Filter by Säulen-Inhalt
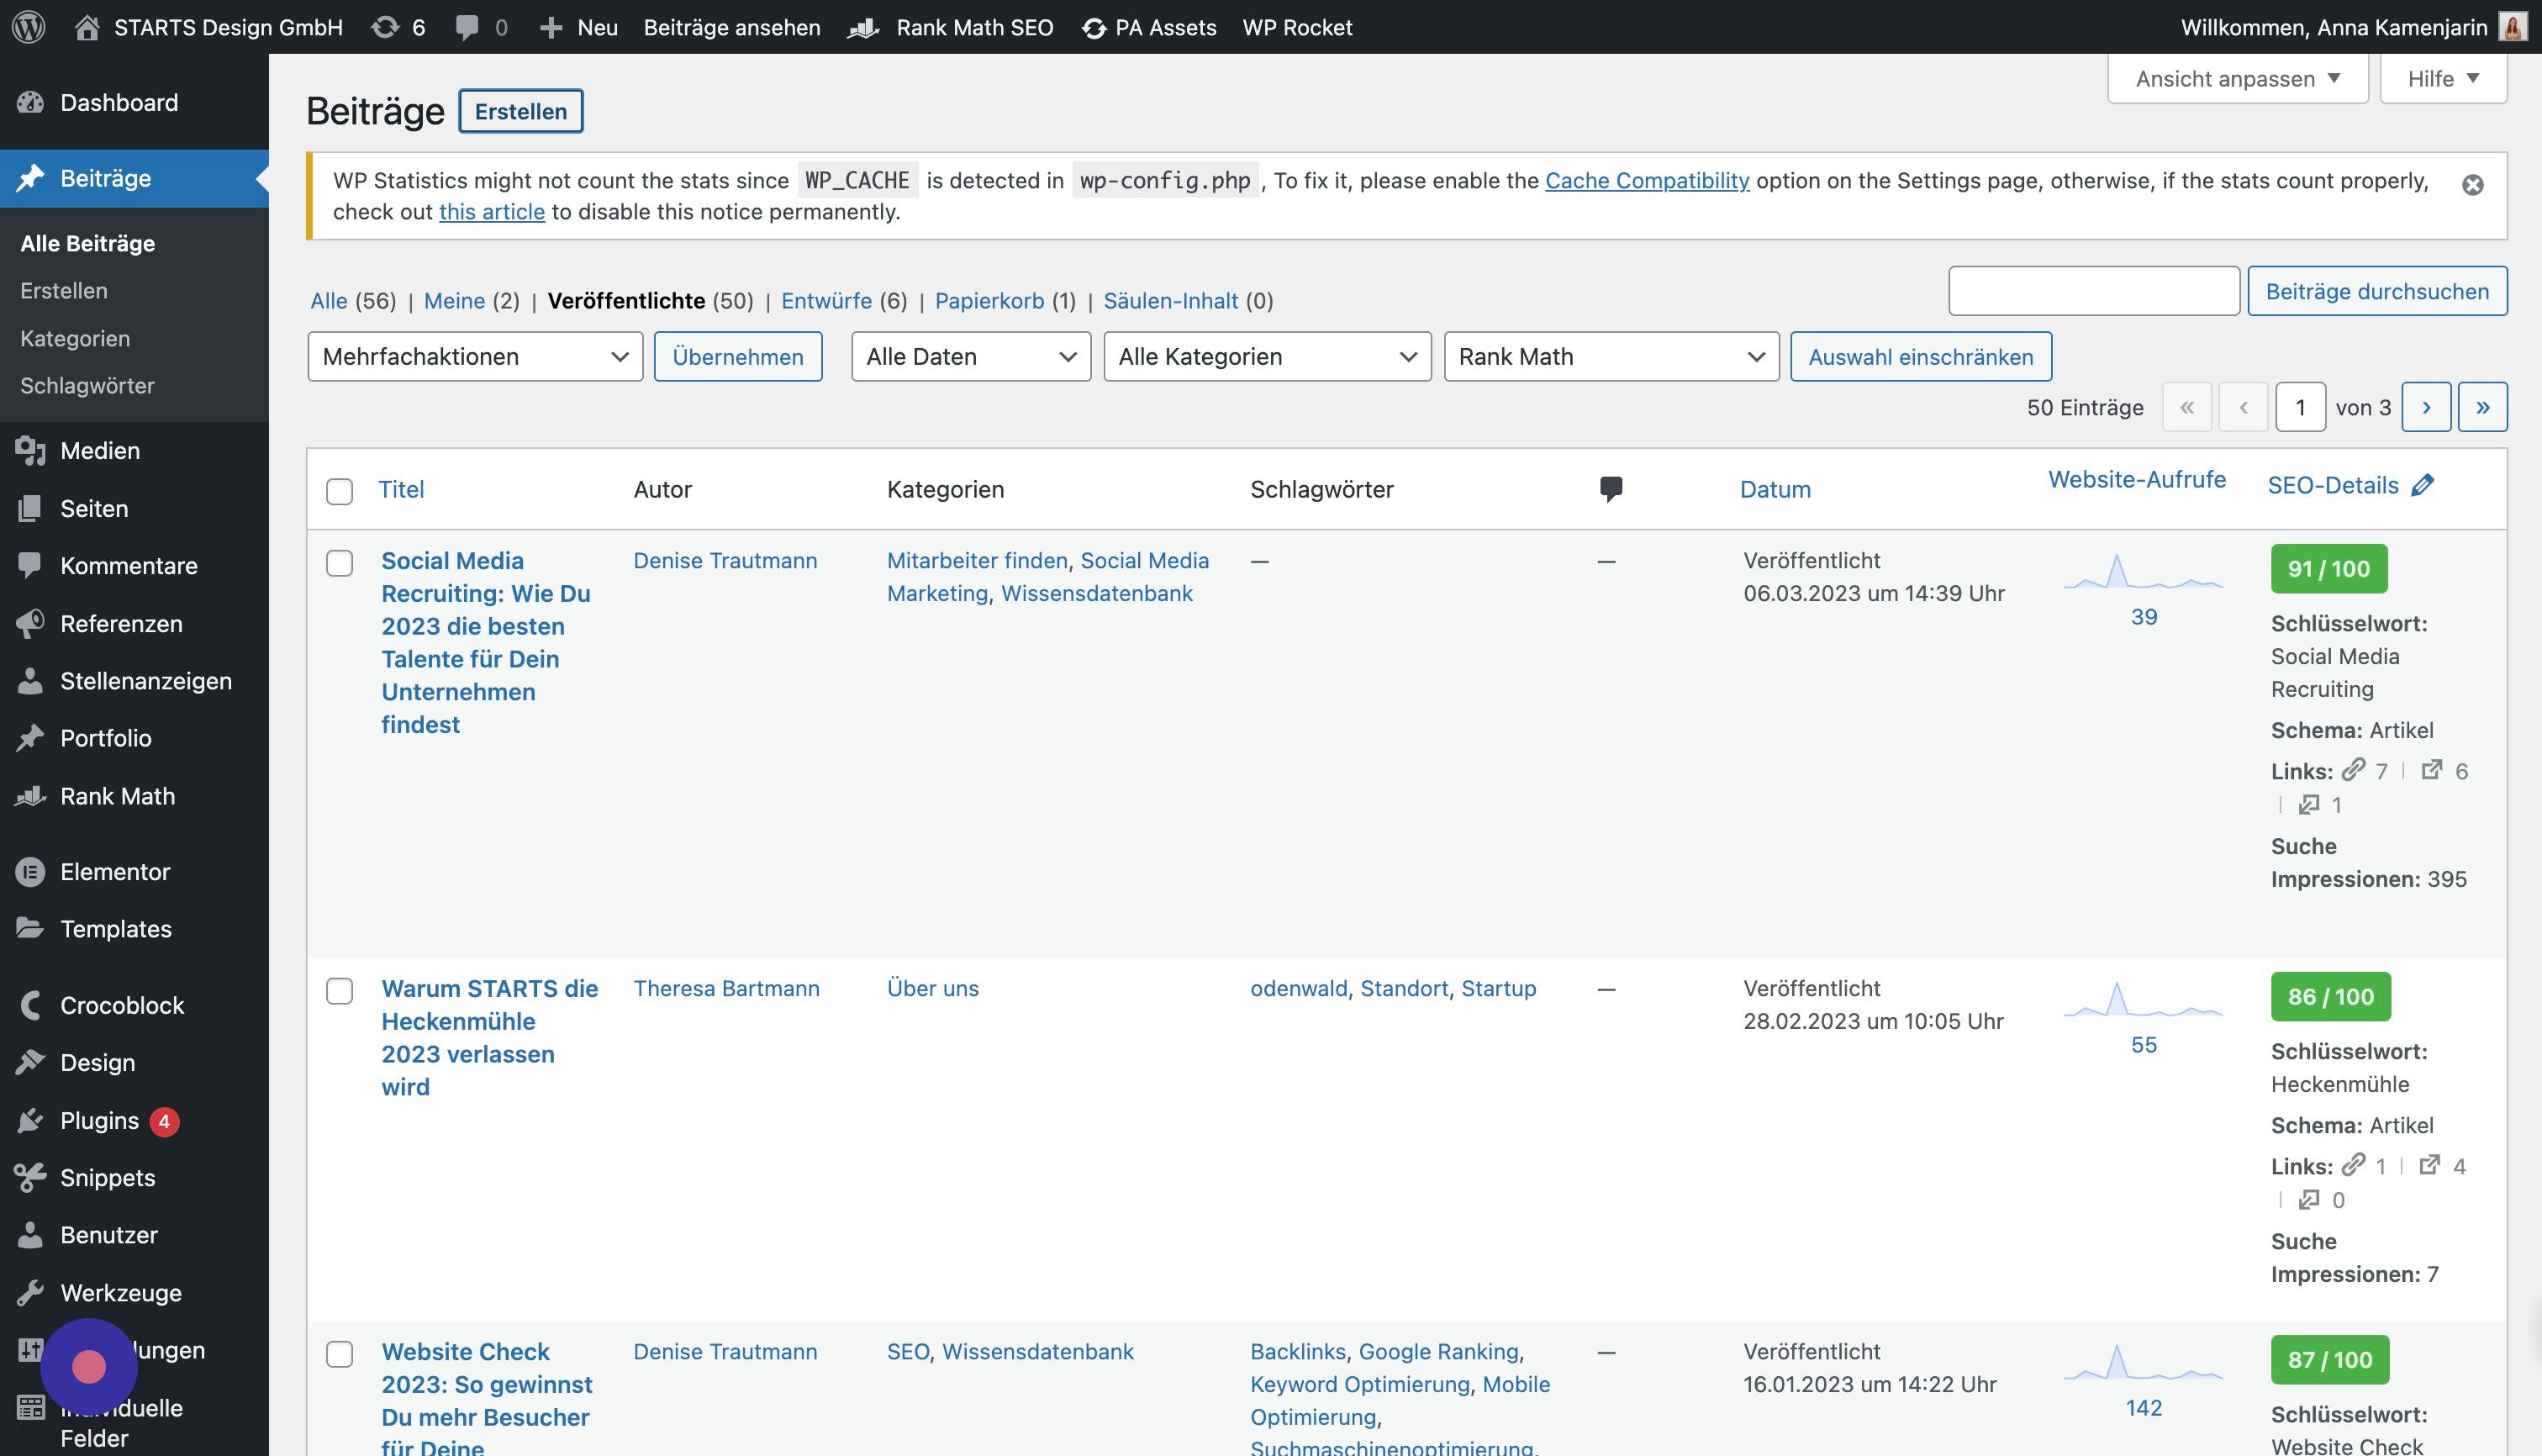Viewport: 2542px width, 1456px height. tap(1171, 301)
